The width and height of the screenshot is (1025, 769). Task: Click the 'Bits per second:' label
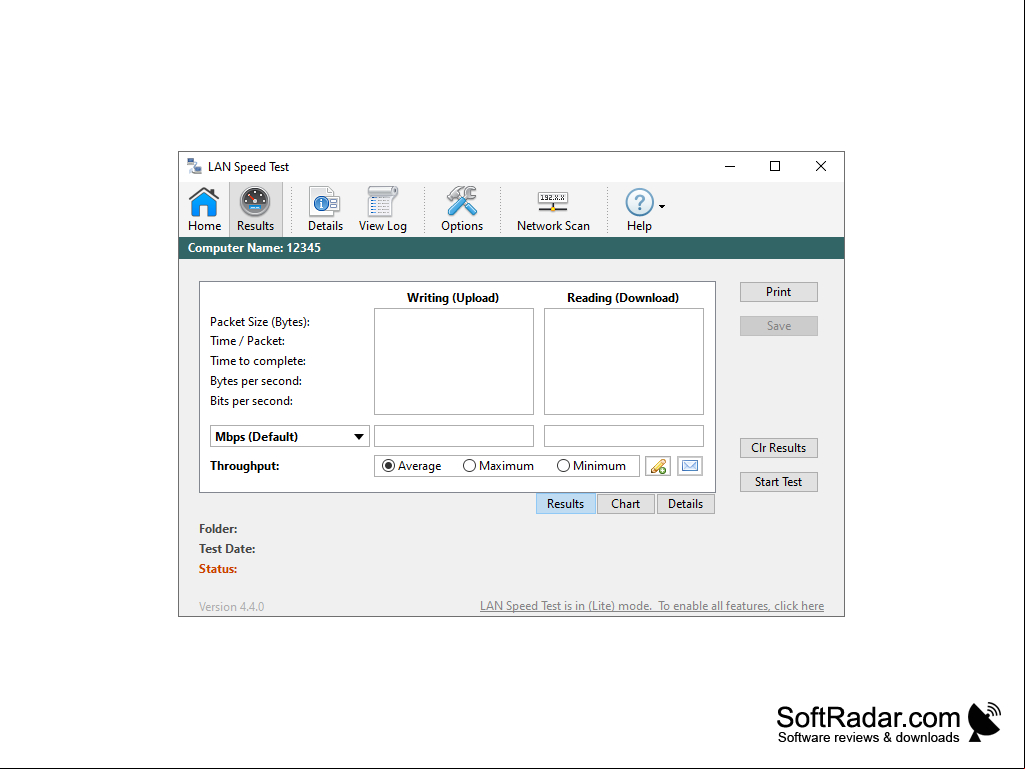251,401
